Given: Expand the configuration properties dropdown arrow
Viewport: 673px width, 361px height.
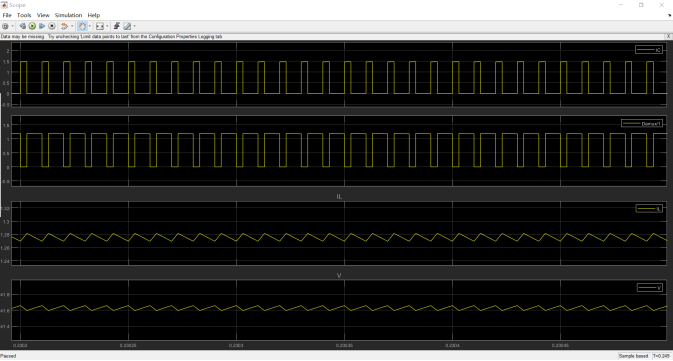Looking at the screenshot, I should pyautogui.click(x=12, y=26).
